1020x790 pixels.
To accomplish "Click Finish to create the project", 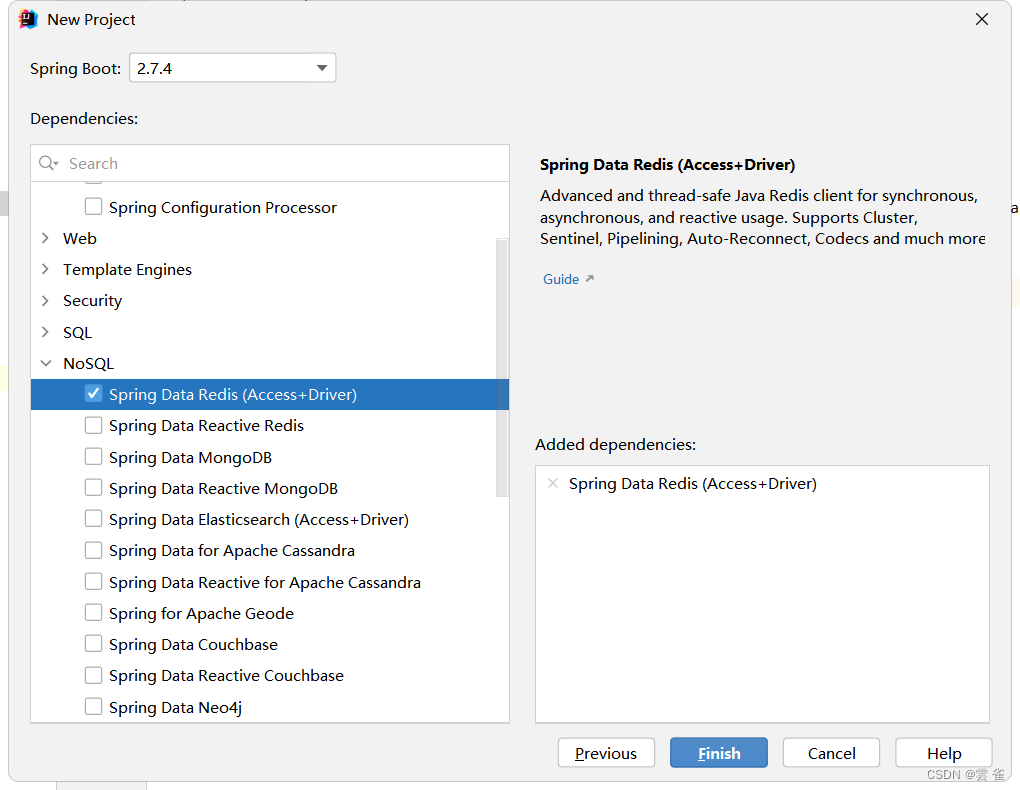I will tap(719, 753).
